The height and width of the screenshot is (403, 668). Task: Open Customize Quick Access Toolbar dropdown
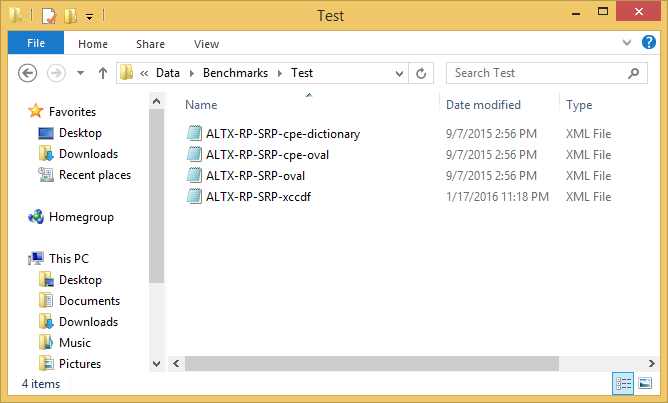click(x=89, y=17)
